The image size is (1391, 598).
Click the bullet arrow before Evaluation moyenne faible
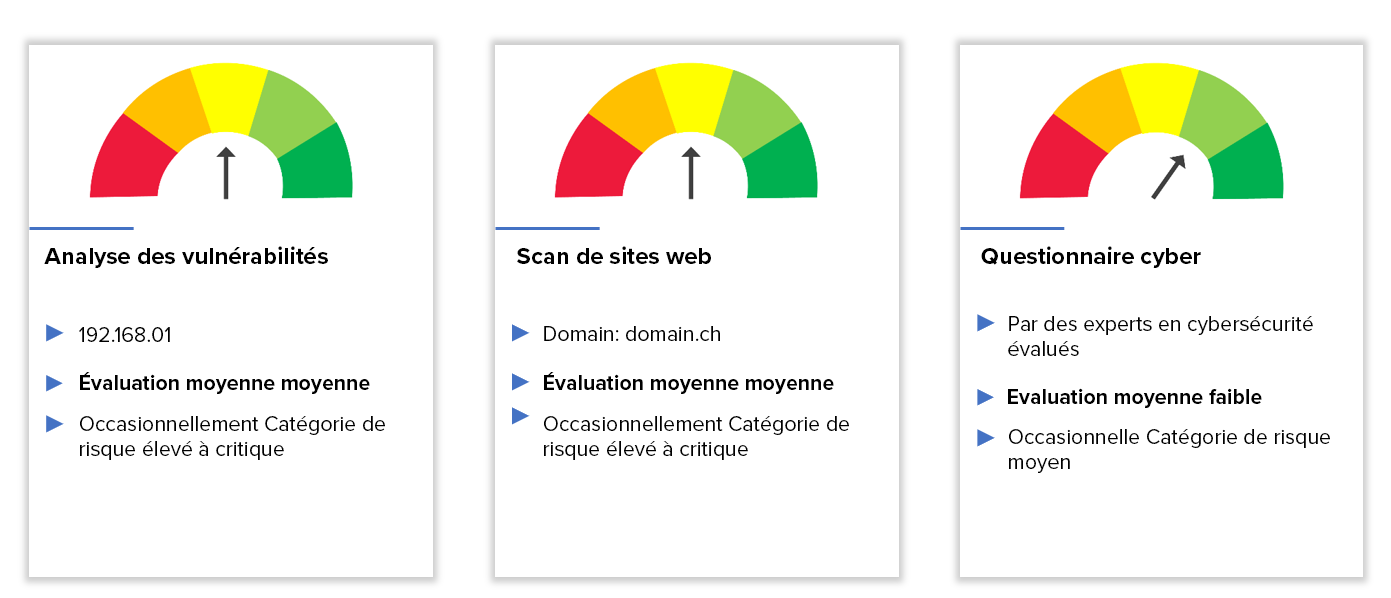point(986,397)
